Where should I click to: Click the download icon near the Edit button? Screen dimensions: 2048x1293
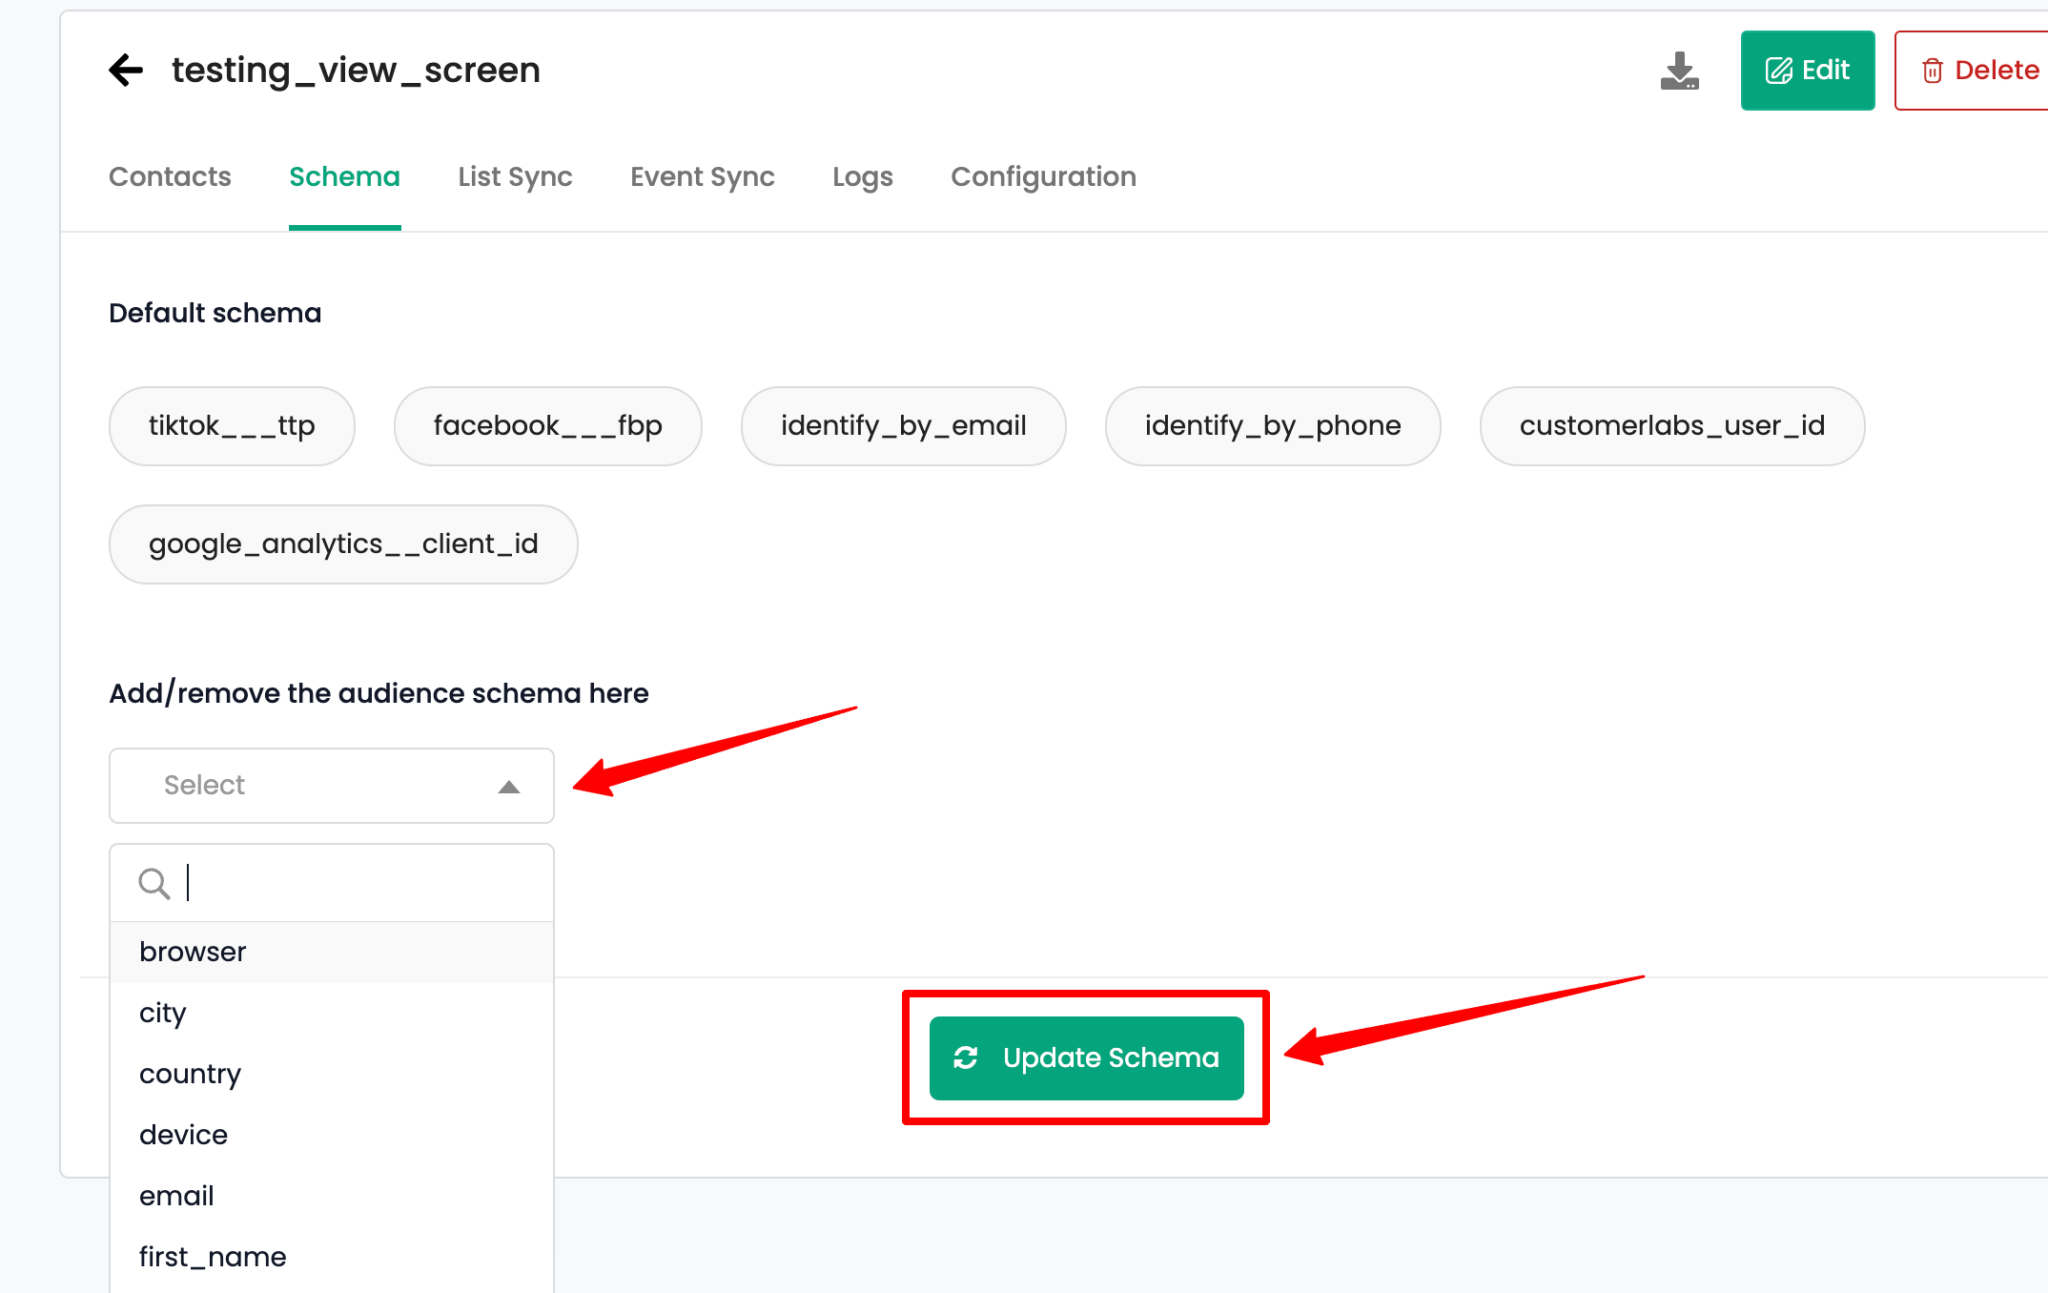pyautogui.click(x=1679, y=70)
